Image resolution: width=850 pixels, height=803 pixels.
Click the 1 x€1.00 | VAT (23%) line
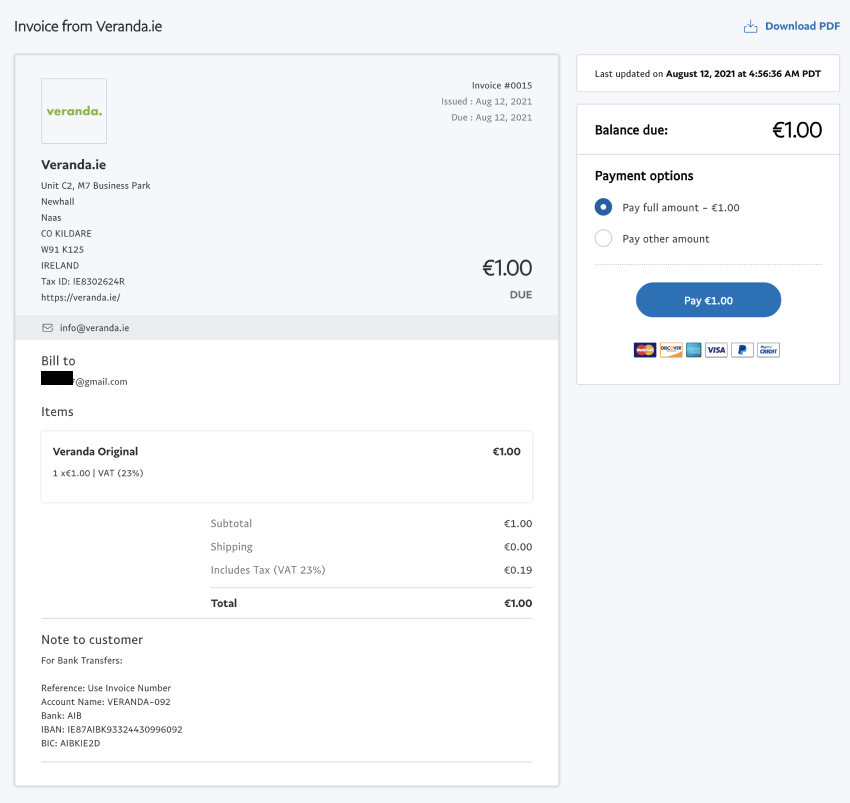point(98,473)
